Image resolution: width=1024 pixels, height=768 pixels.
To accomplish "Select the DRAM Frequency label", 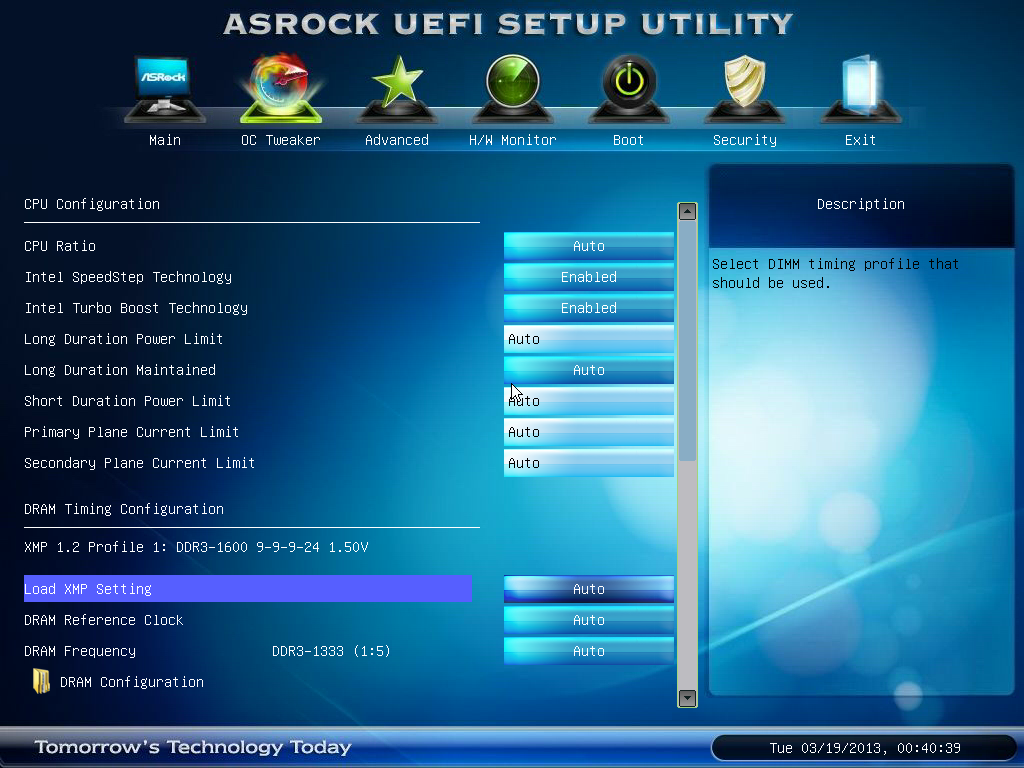I will tap(80, 651).
